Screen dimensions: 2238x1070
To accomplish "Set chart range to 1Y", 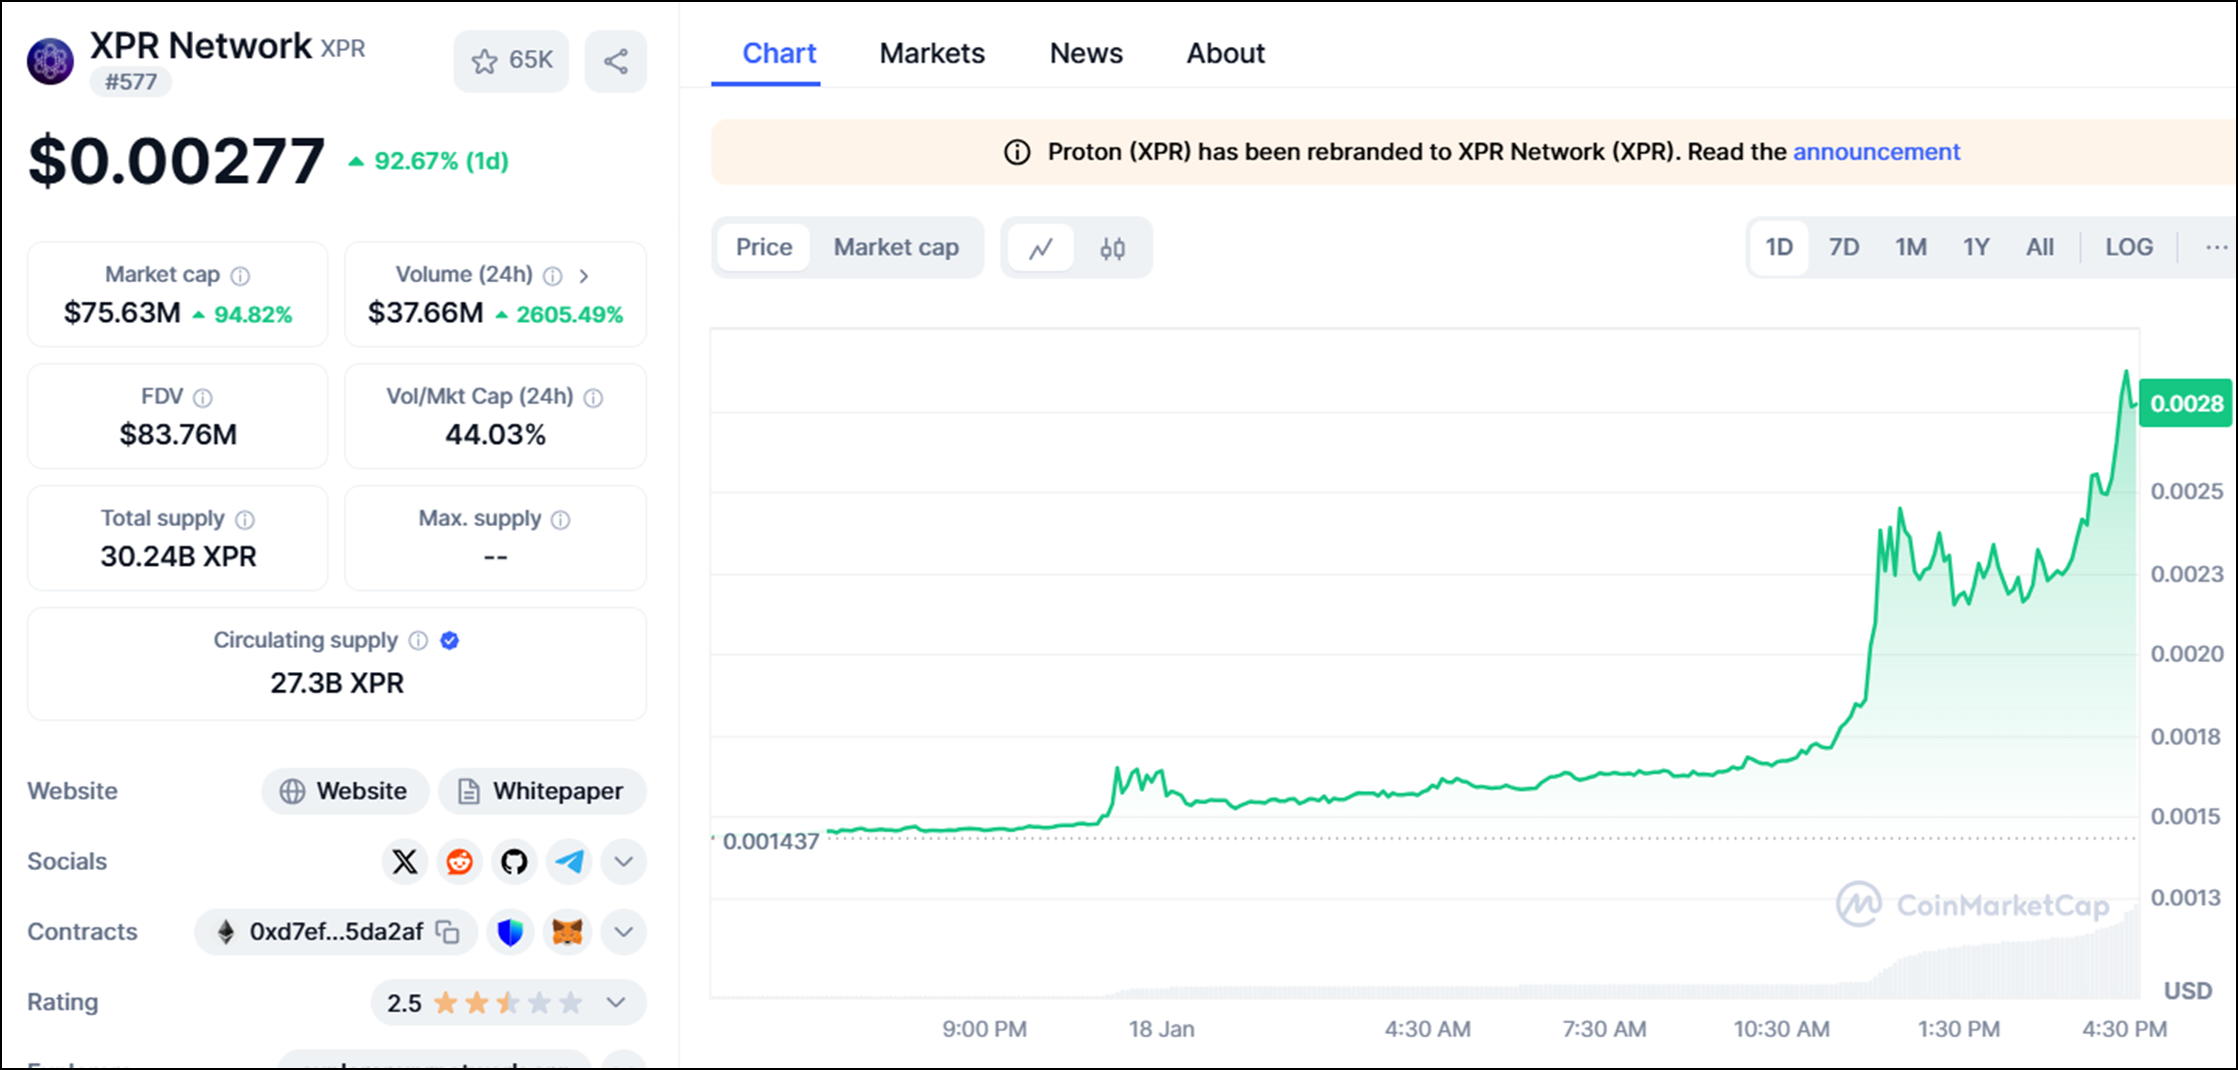I will tap(1976, 247).
